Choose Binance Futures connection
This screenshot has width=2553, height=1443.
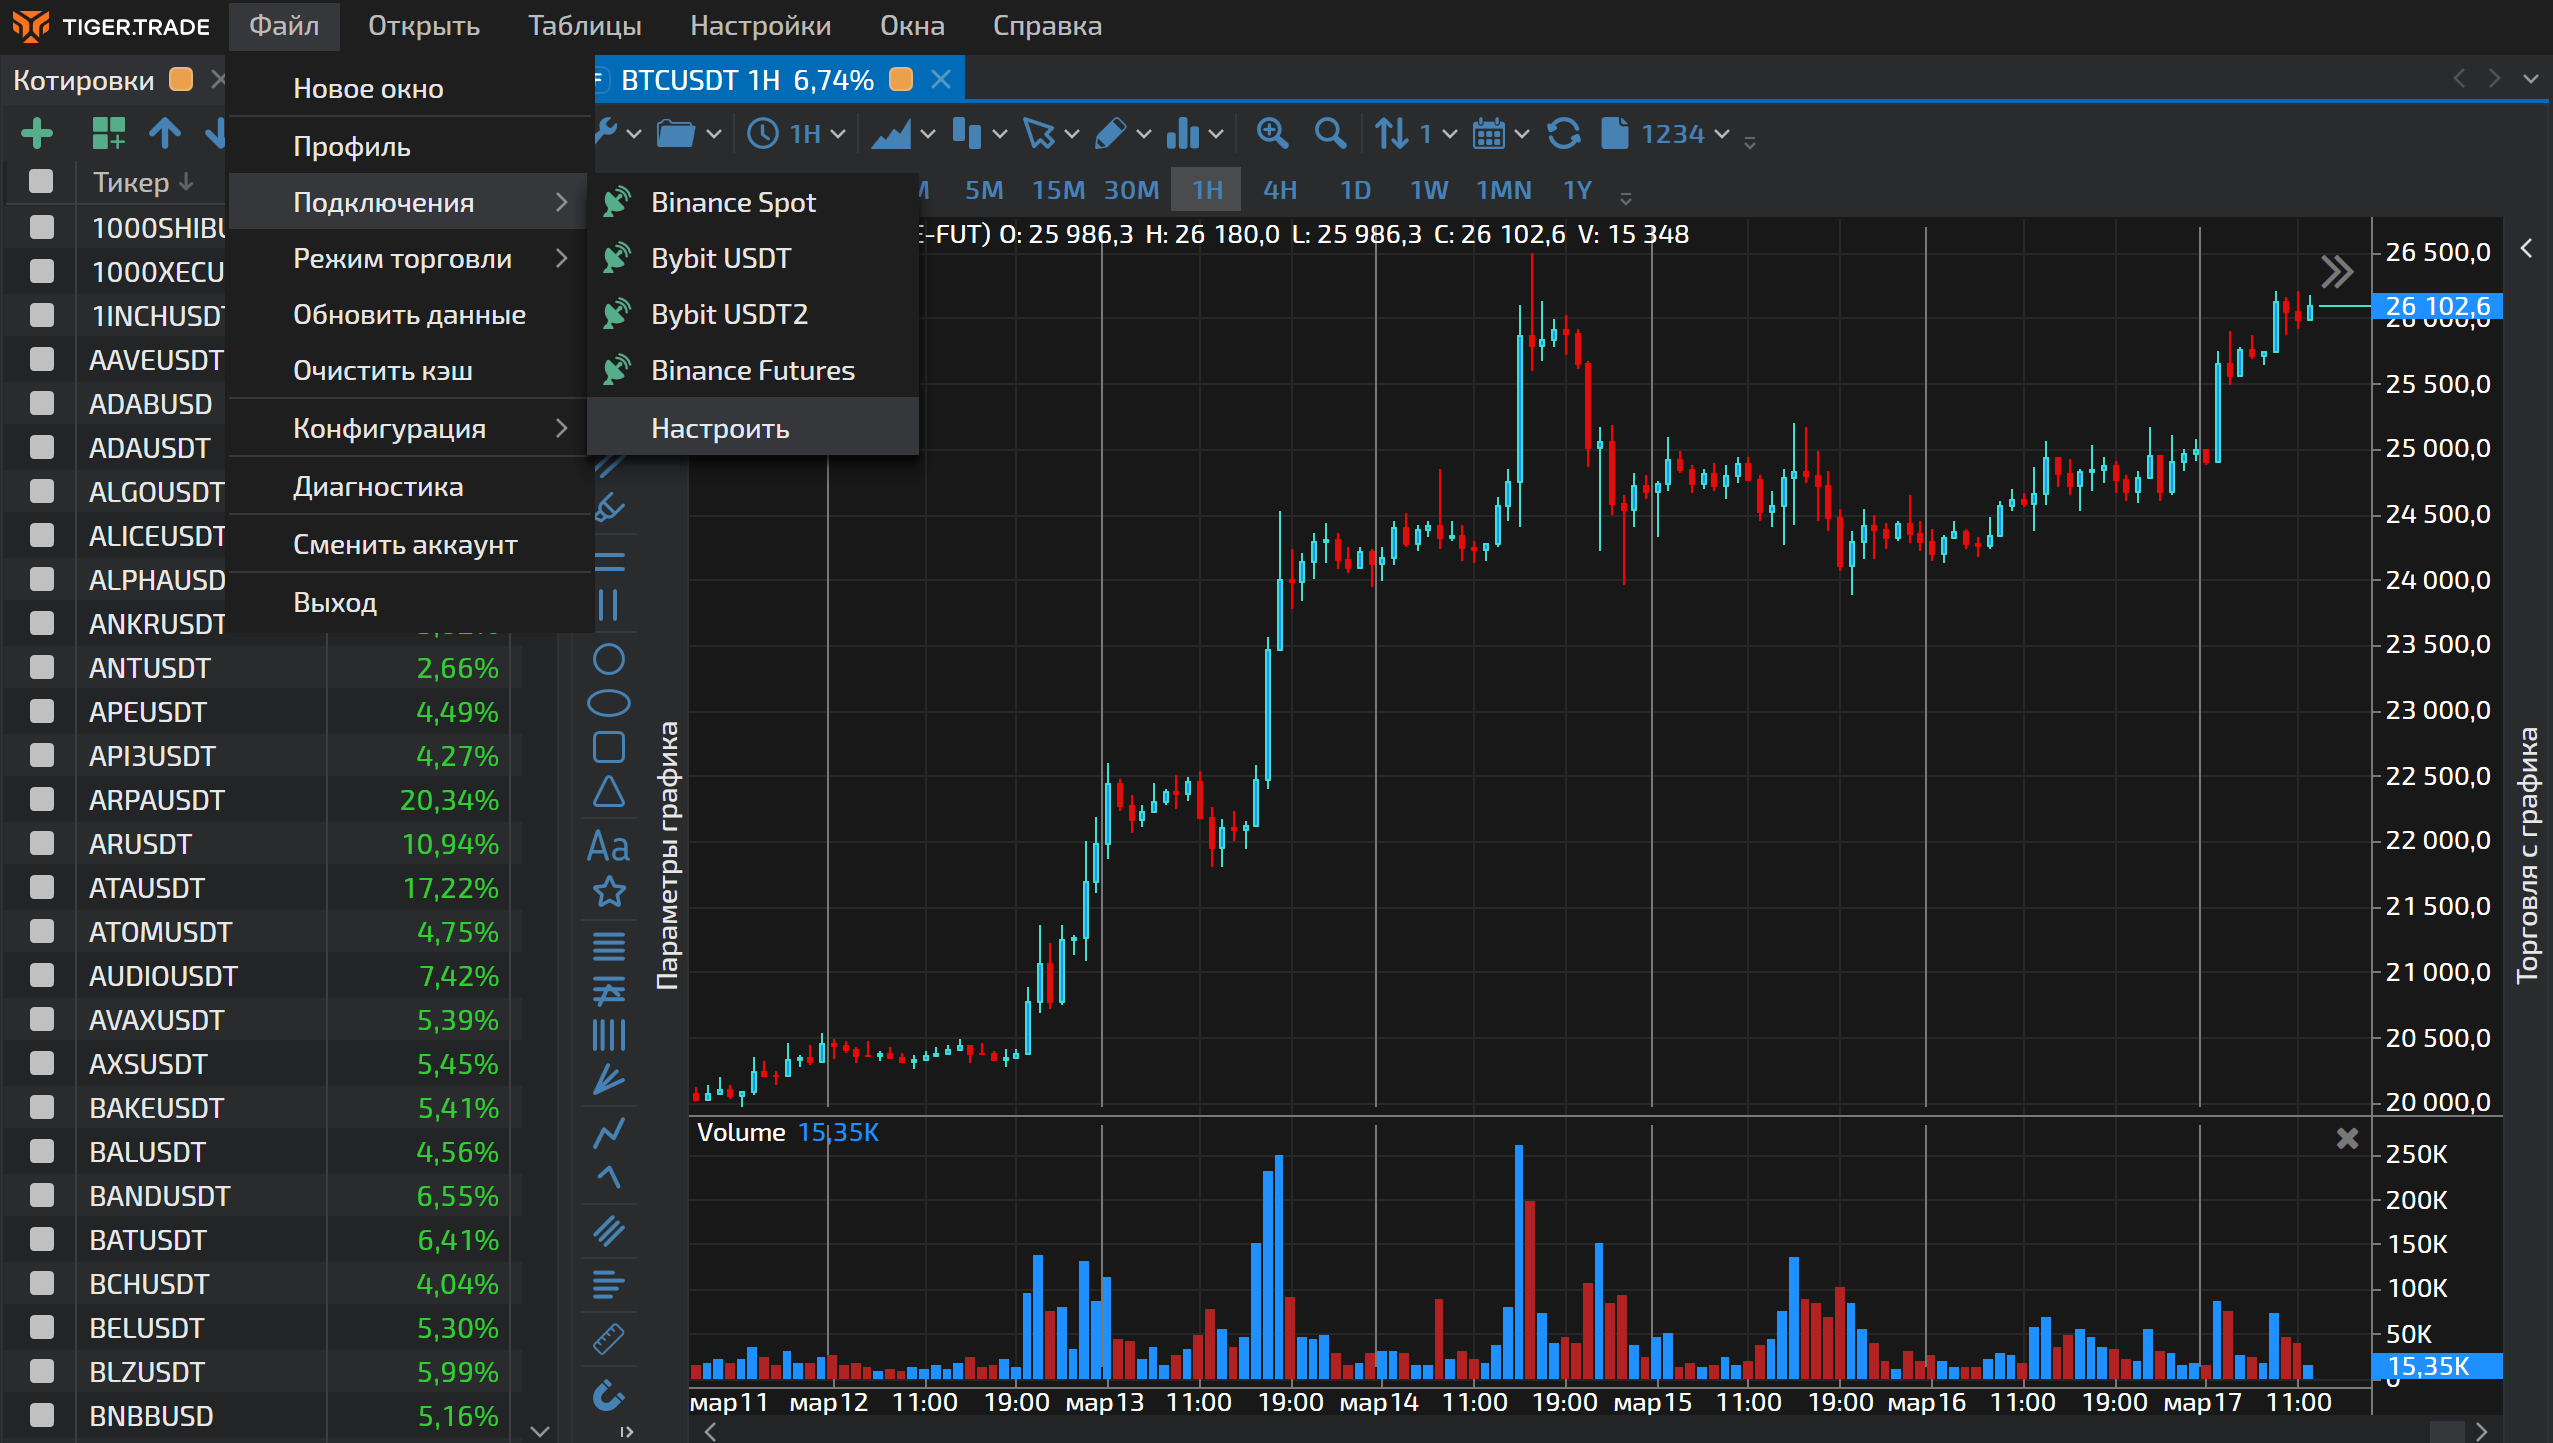pos(752,370)
